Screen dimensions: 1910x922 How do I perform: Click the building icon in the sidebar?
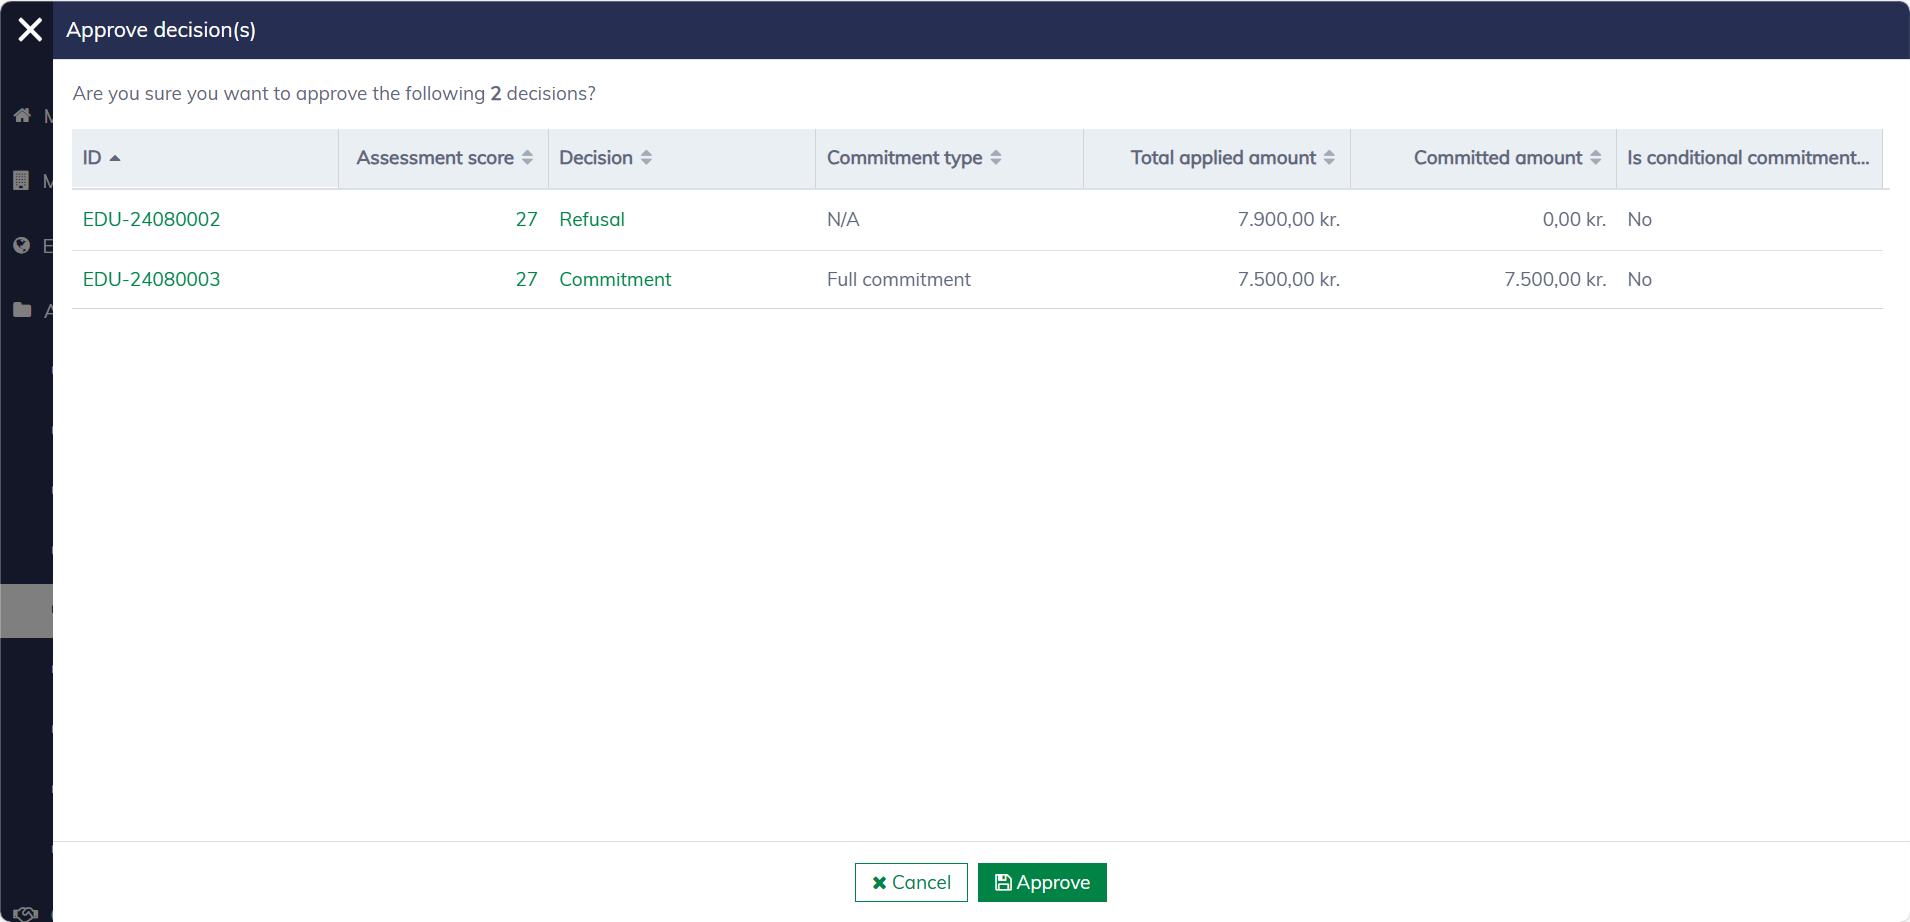click(21, 181)
